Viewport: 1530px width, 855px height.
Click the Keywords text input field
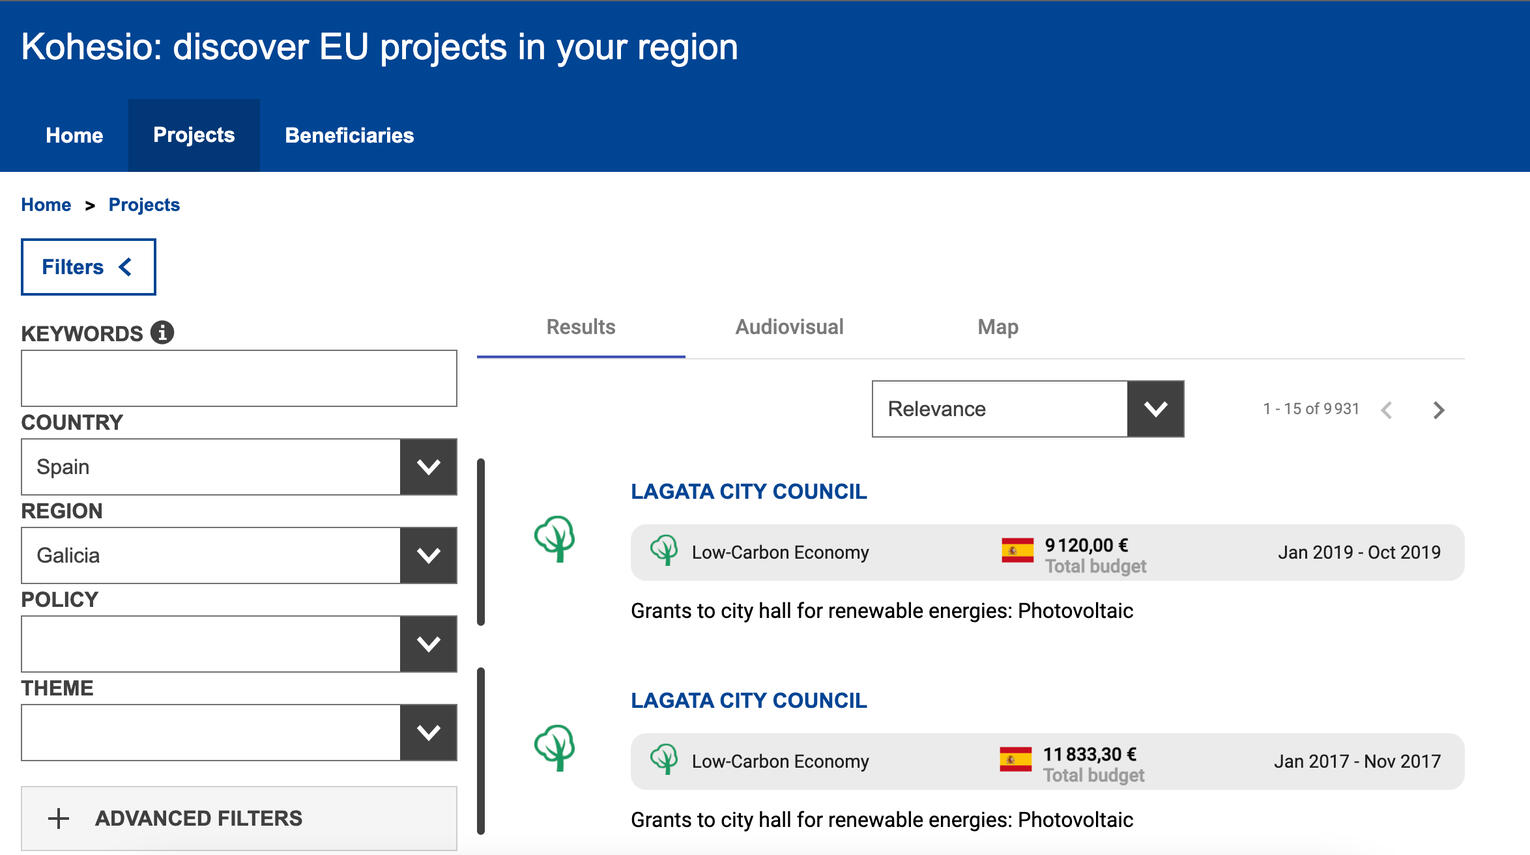239,378
